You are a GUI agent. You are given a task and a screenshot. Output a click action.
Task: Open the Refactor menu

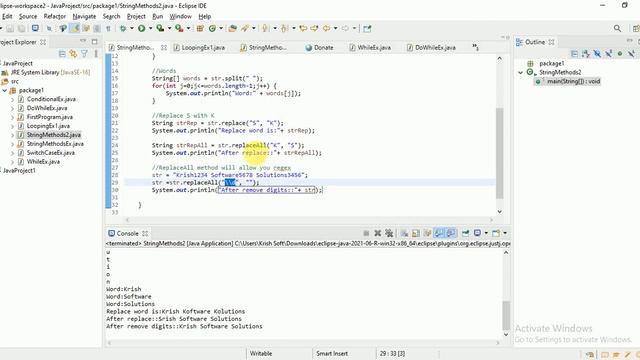click(55, 16)
